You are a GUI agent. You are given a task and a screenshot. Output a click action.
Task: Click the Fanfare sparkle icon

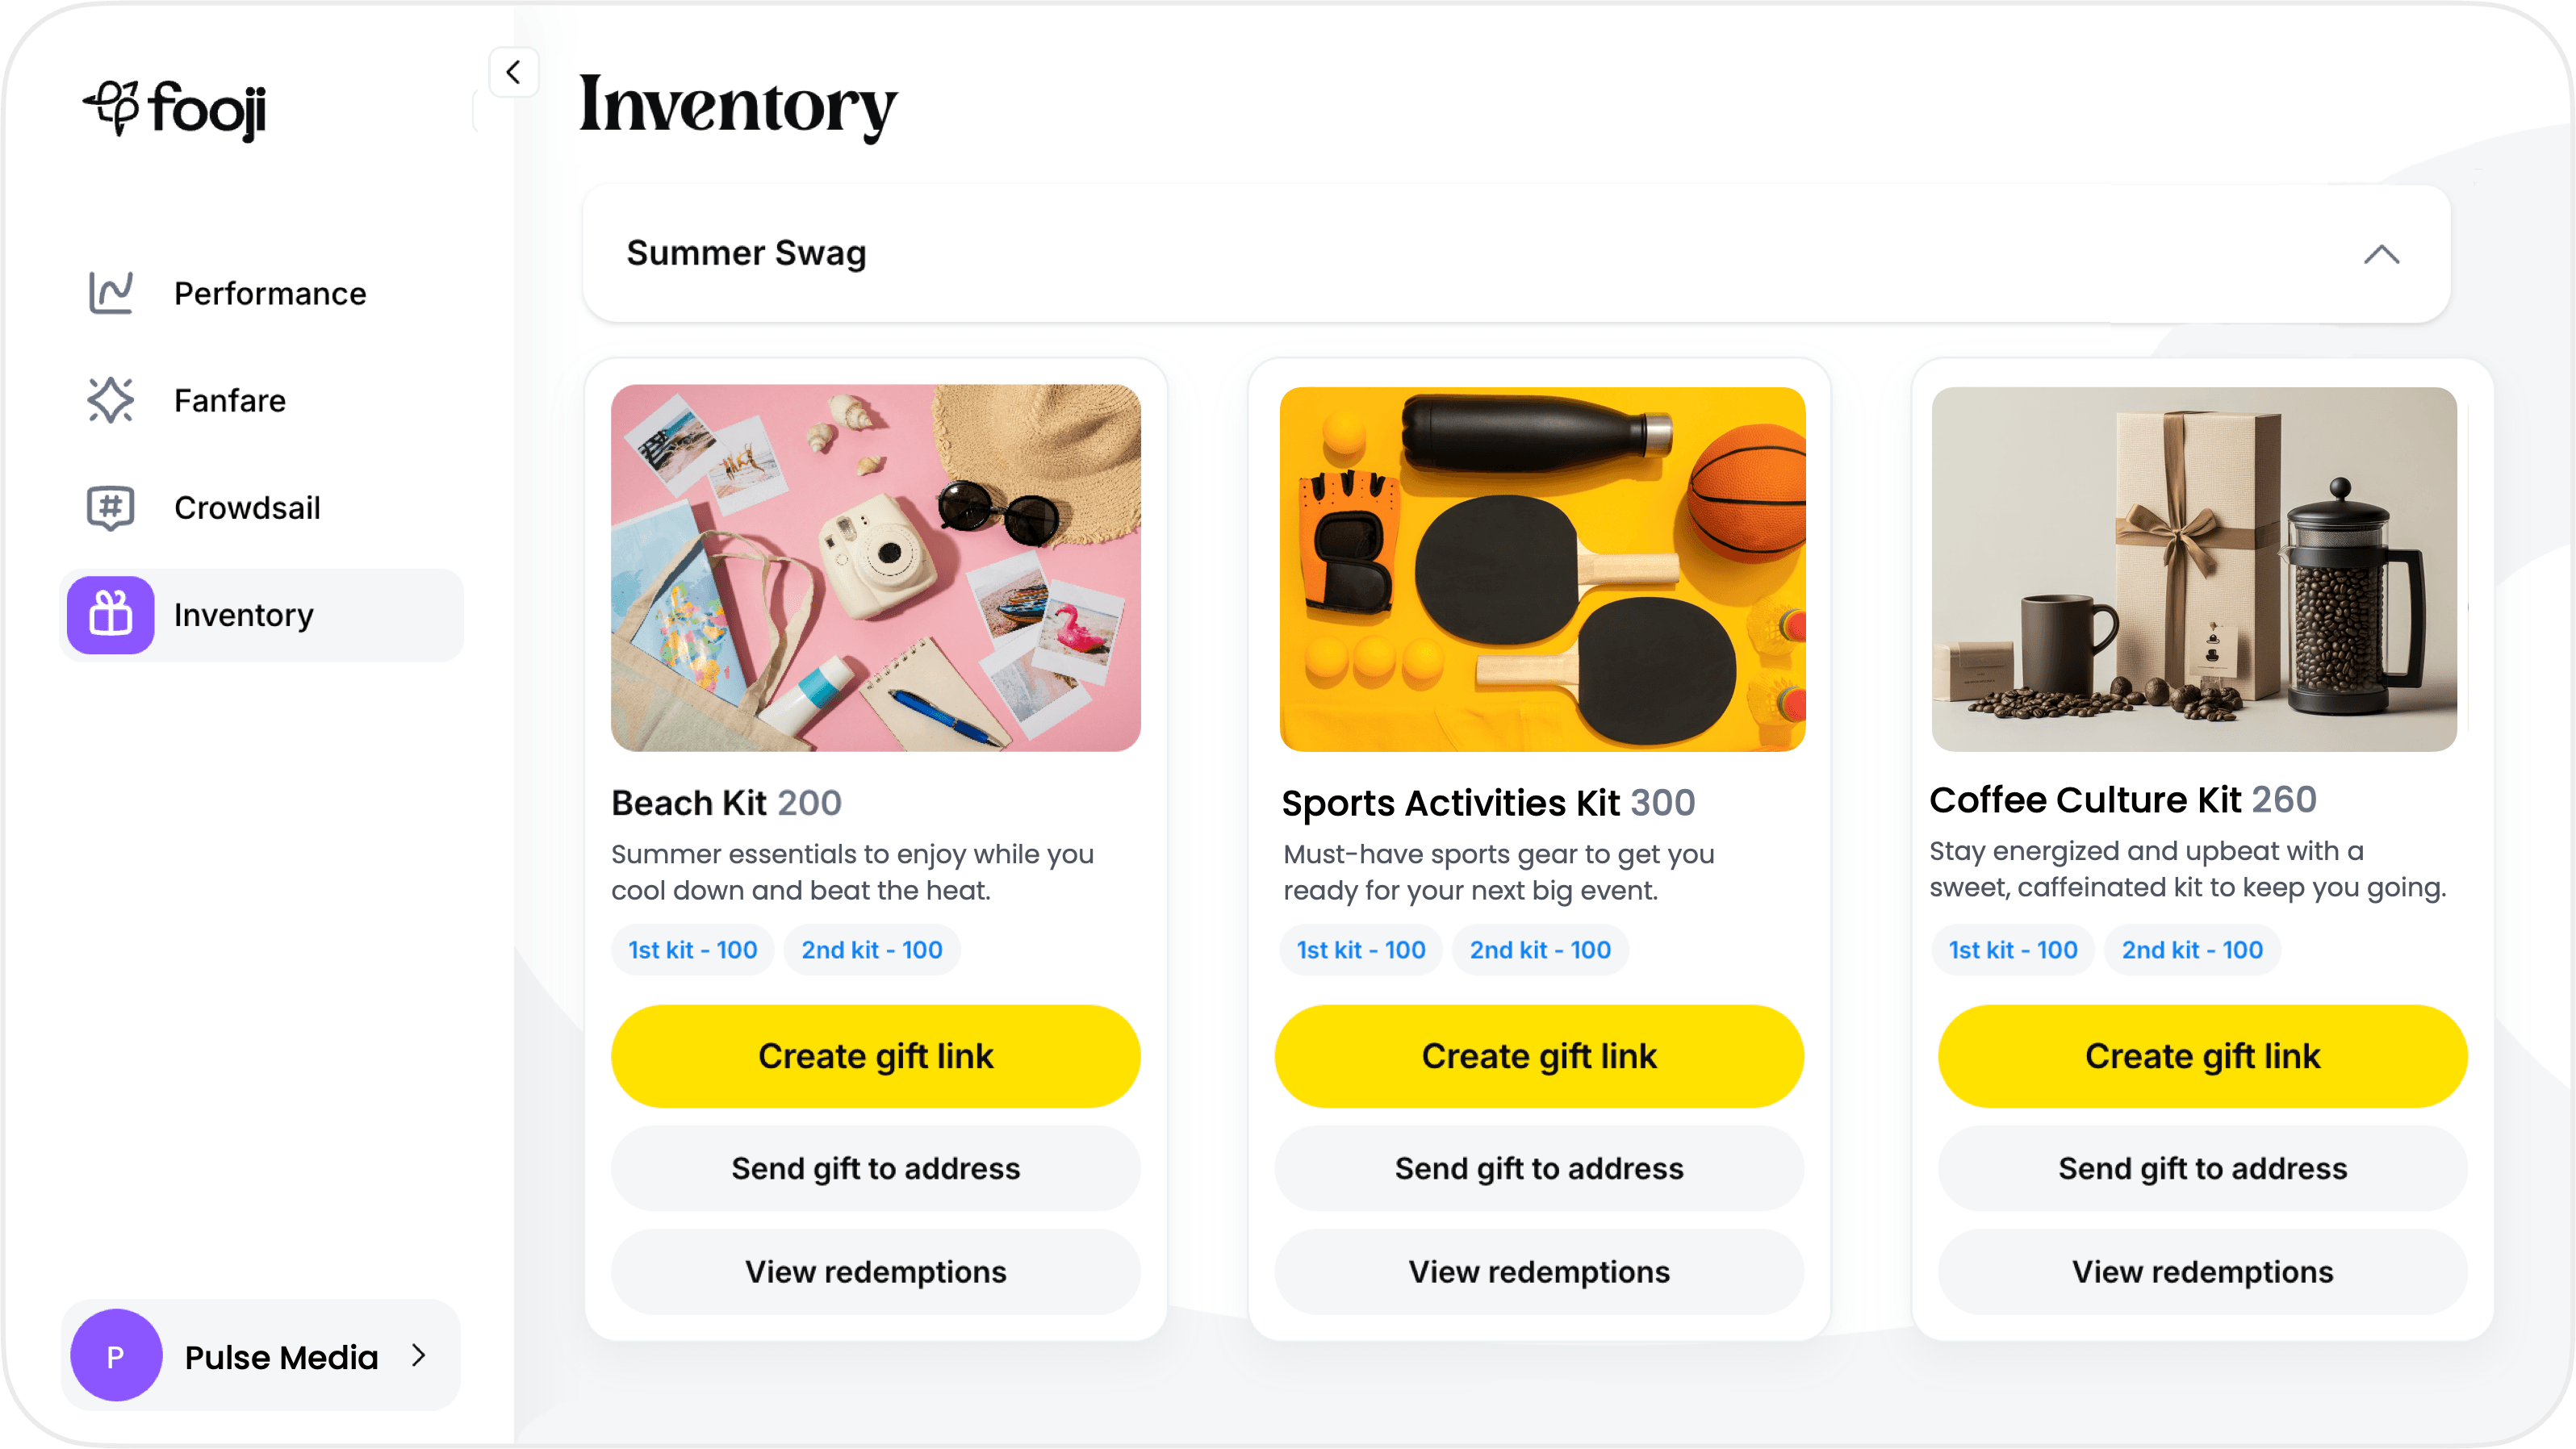point(110,400)
